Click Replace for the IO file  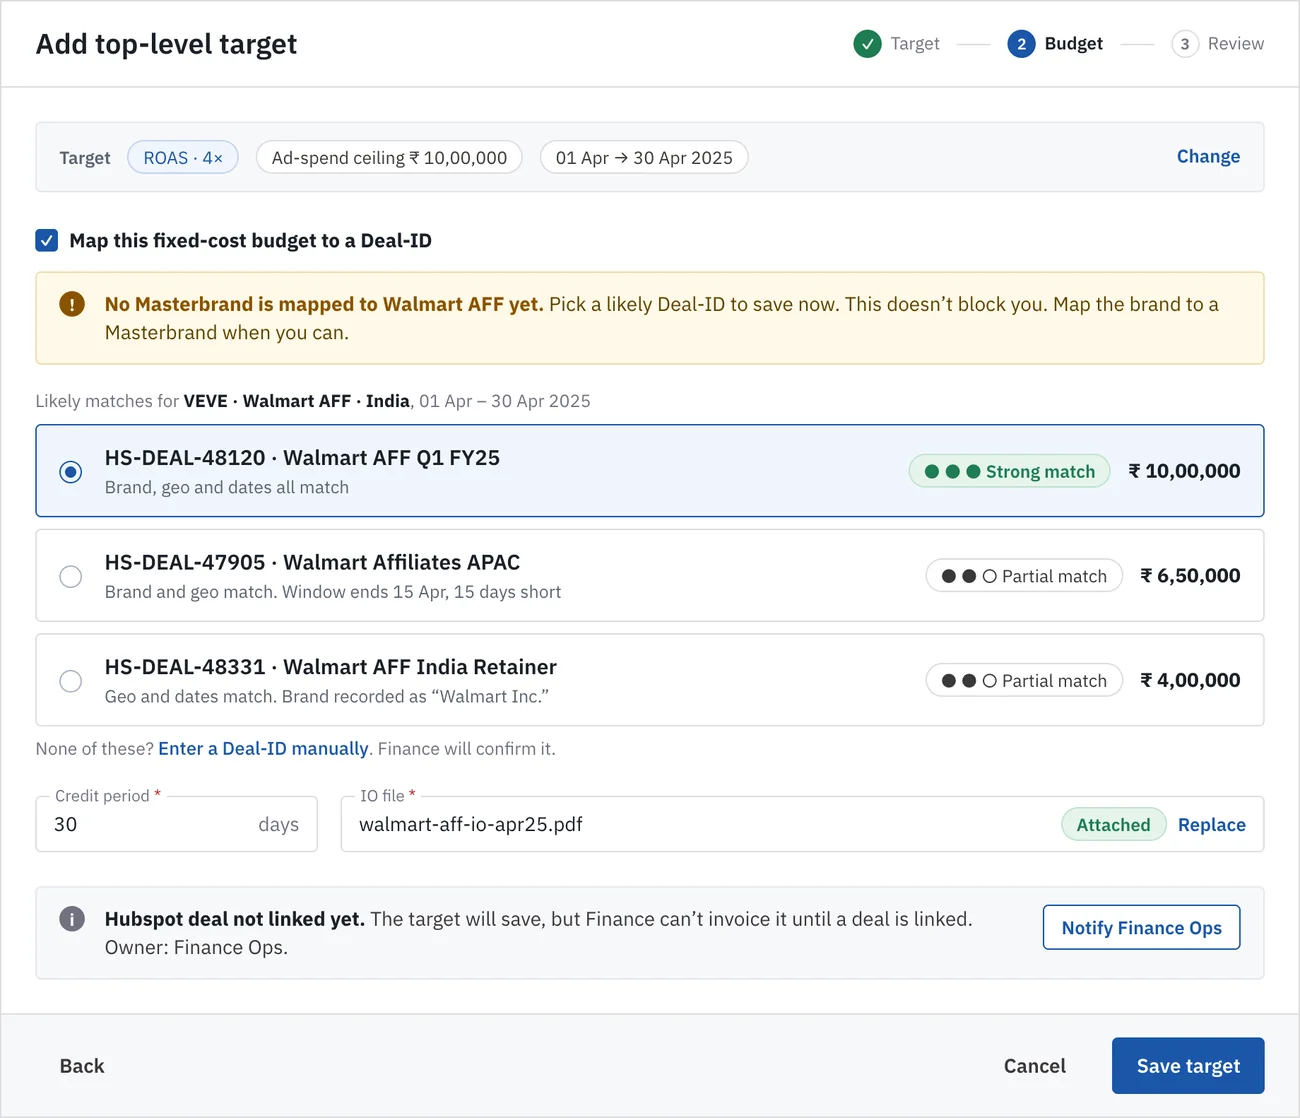click(x=1211, y=825)
